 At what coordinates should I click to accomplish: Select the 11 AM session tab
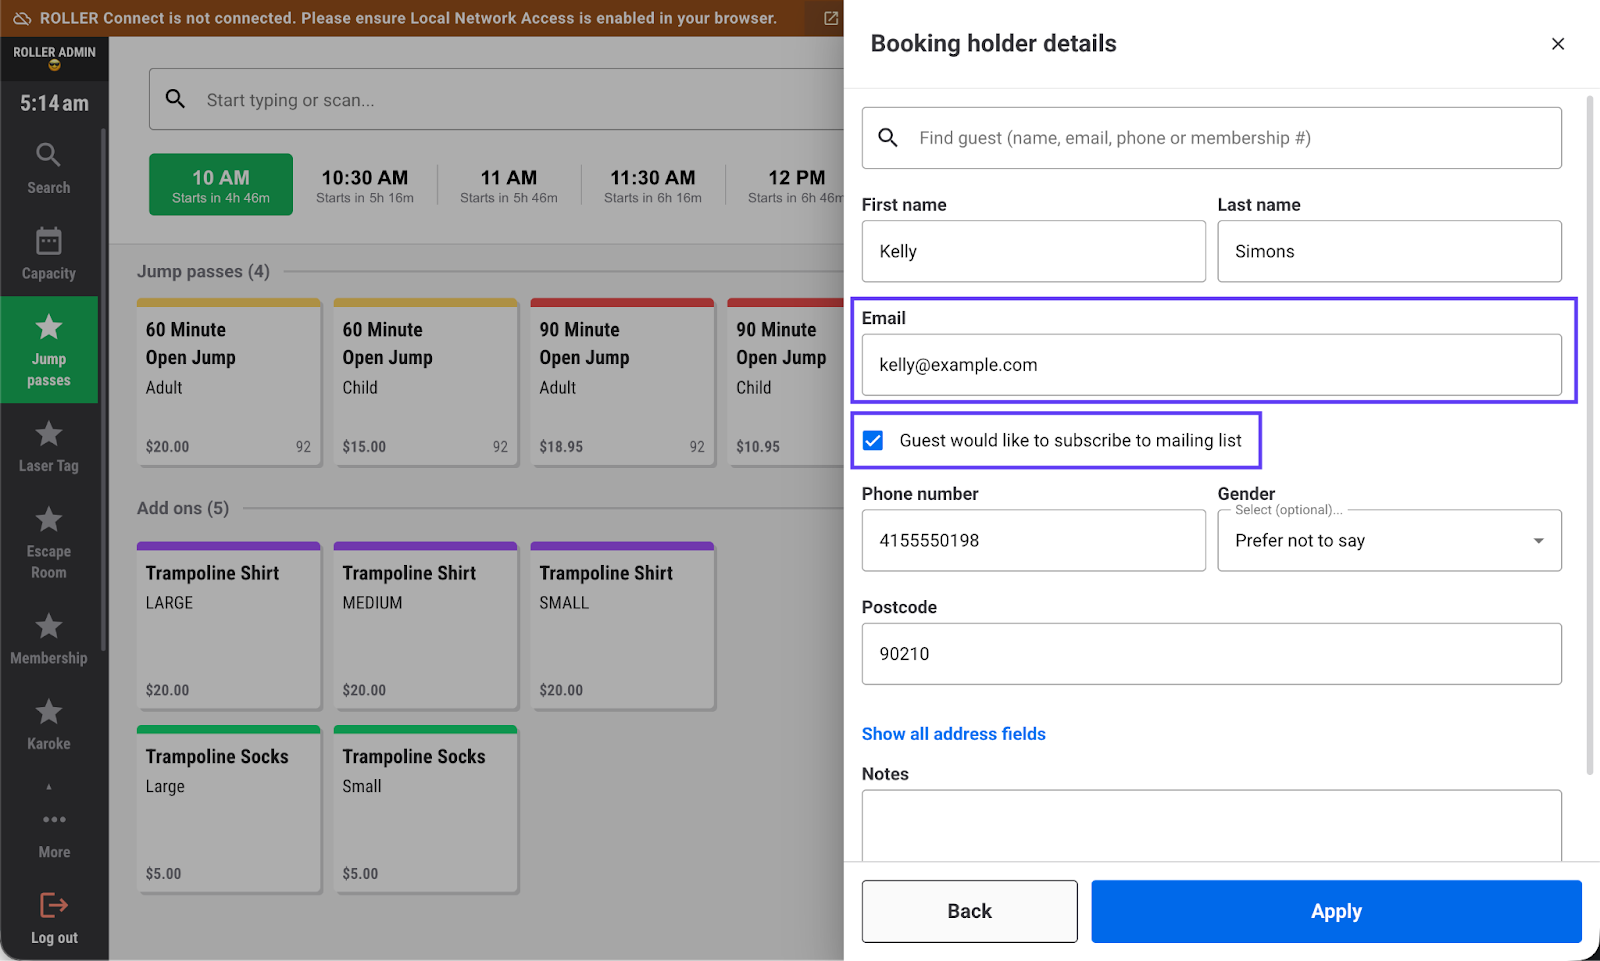[x=509, y=185]
